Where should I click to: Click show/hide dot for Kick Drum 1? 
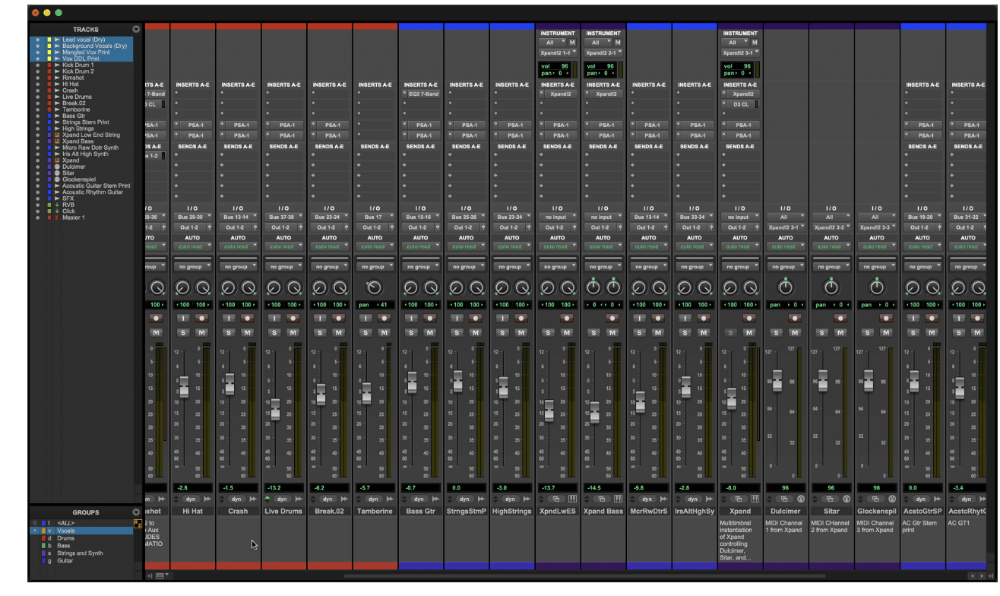(38, 66)
